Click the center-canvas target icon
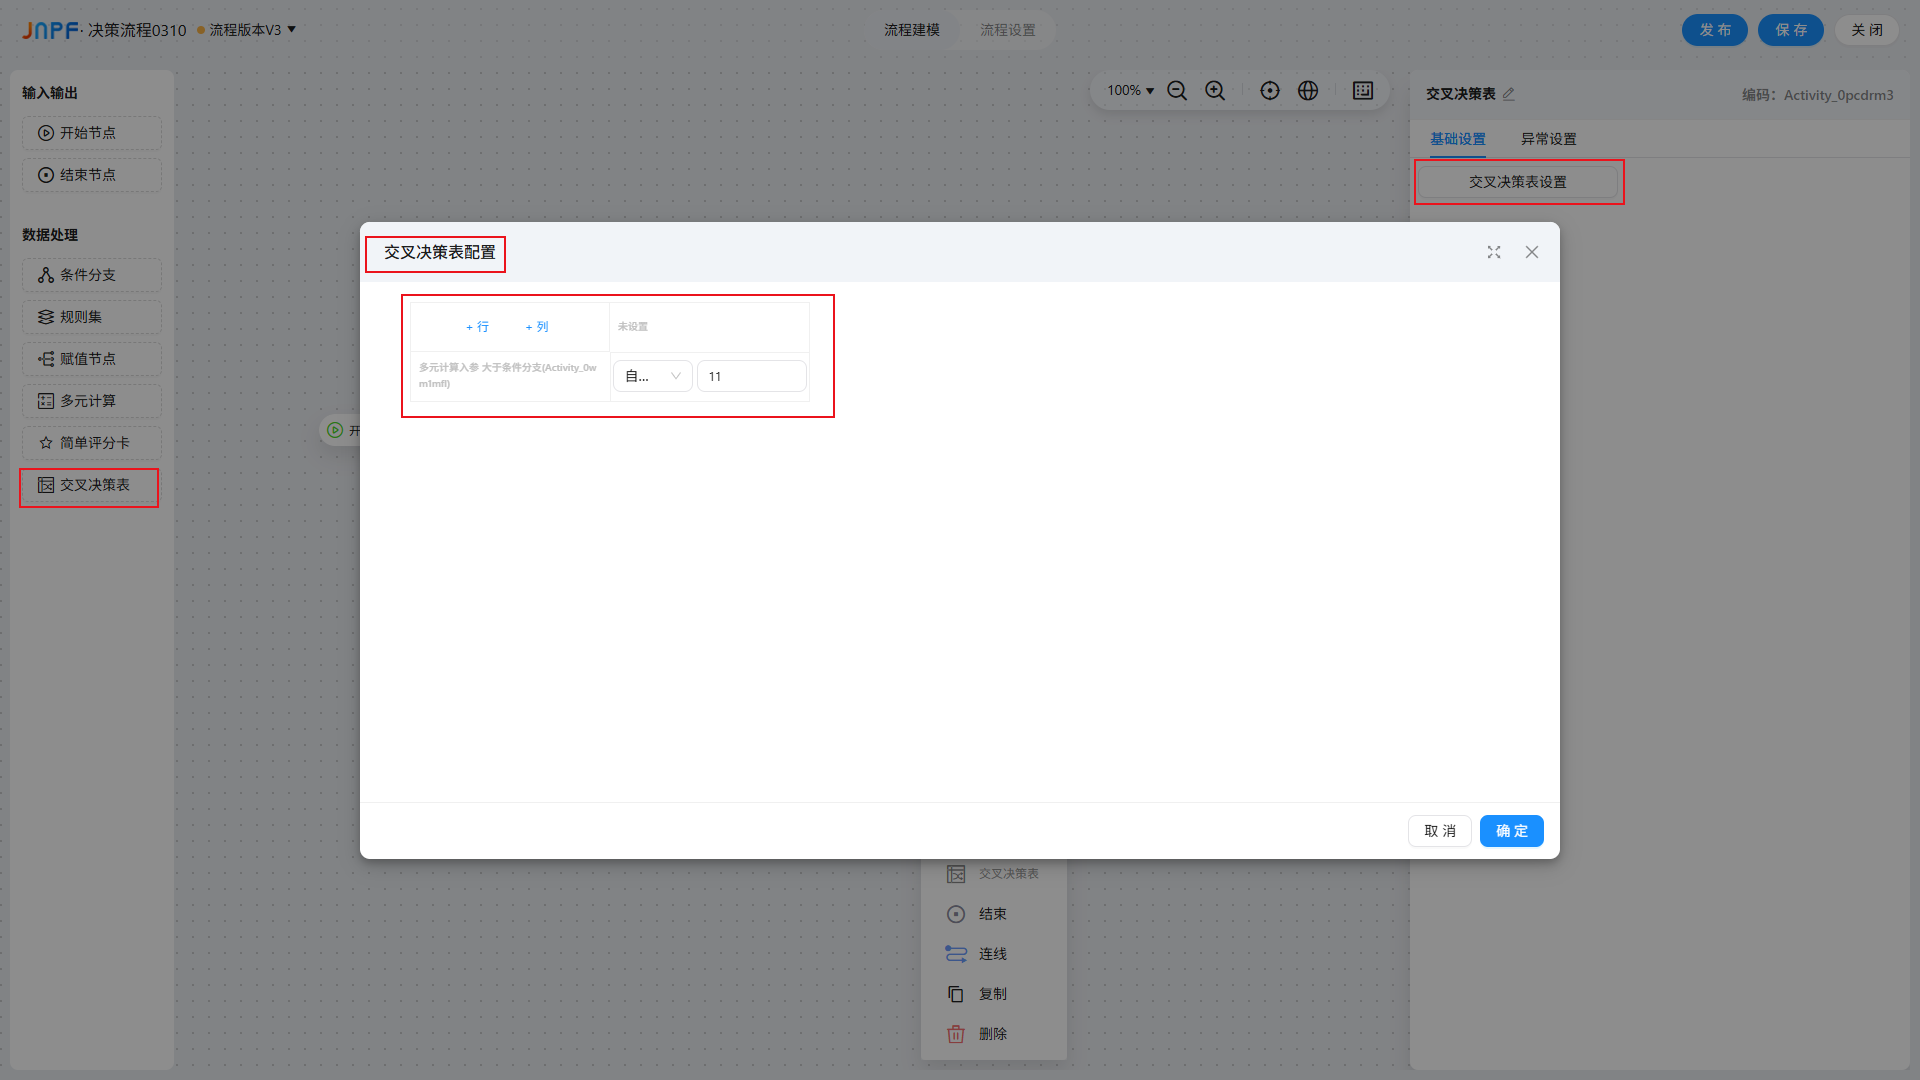This screenshot has height=1080, width=1920. point(1270,91)
